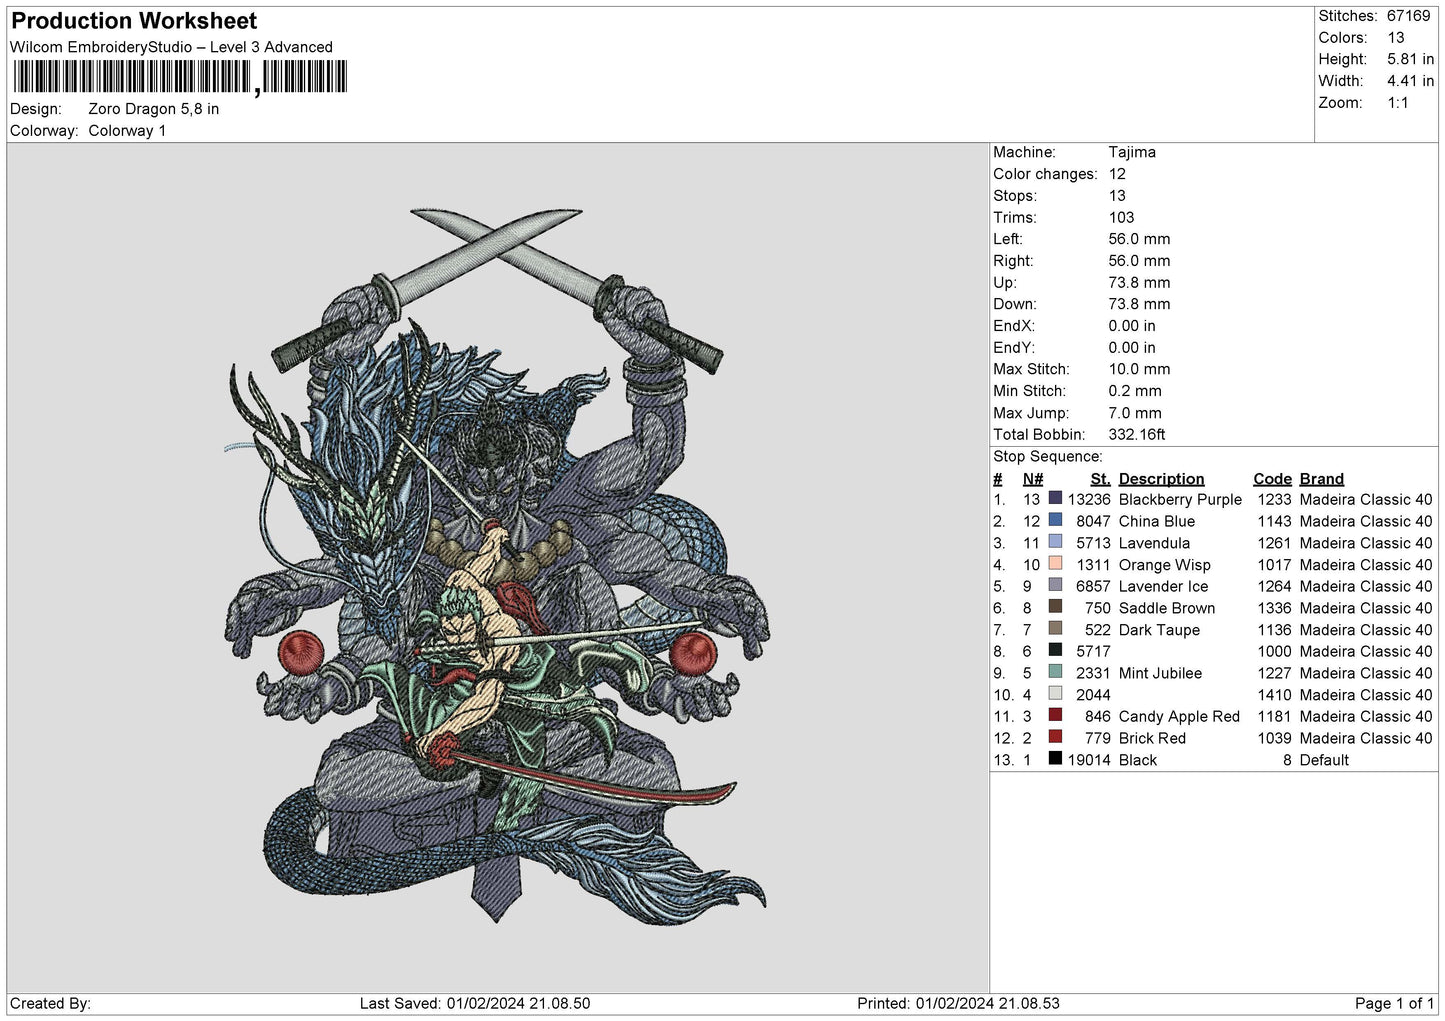This screenshot has width=1445, height=1021.
Task: Click the Total Bobbin value "332.16ft"
Action: coord(1137,435)
